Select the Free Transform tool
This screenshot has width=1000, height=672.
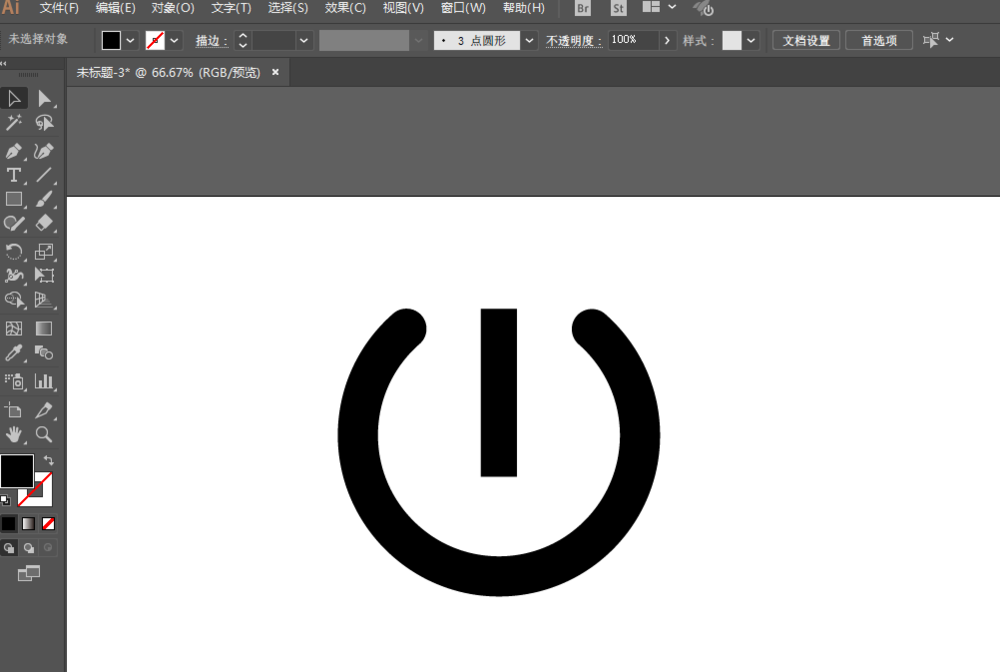[44, 275]
